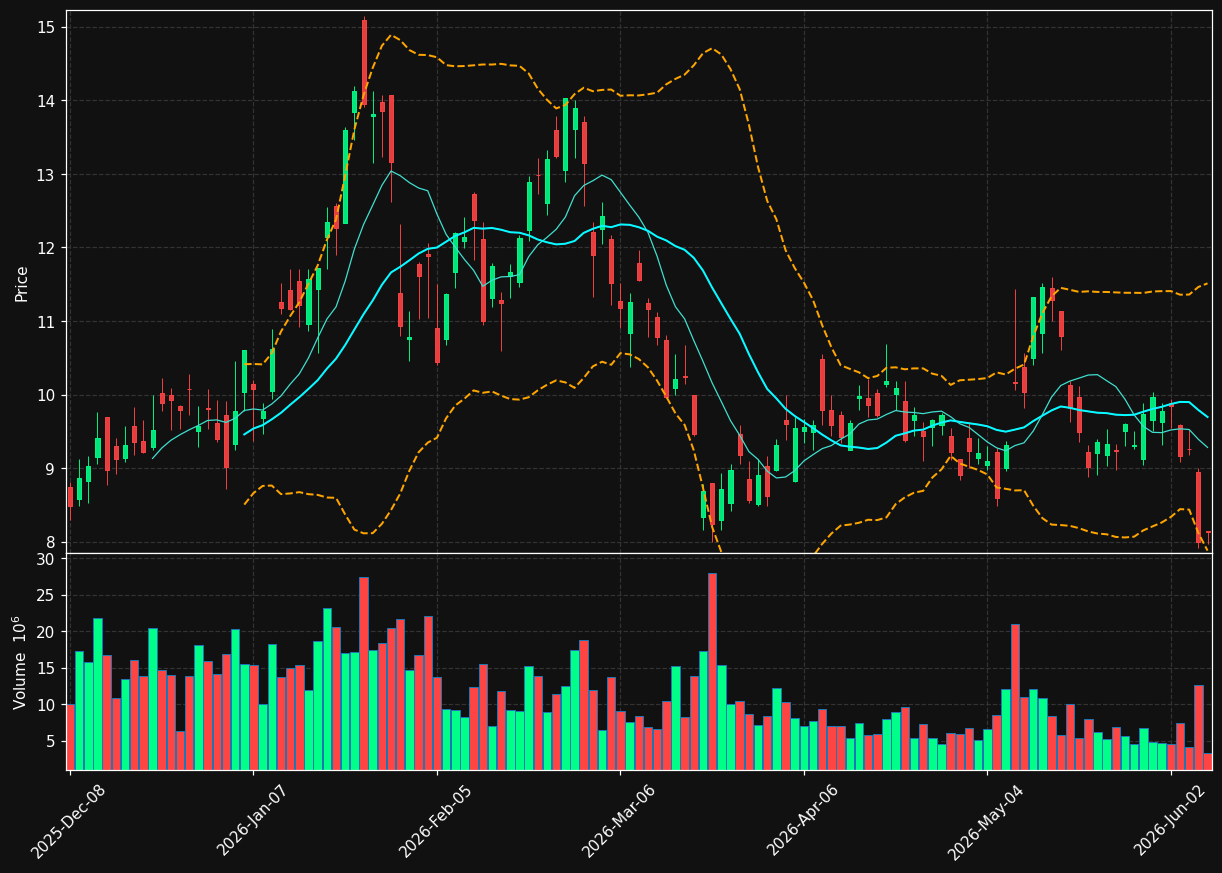Click price tick value 9

tap(51, 469)
